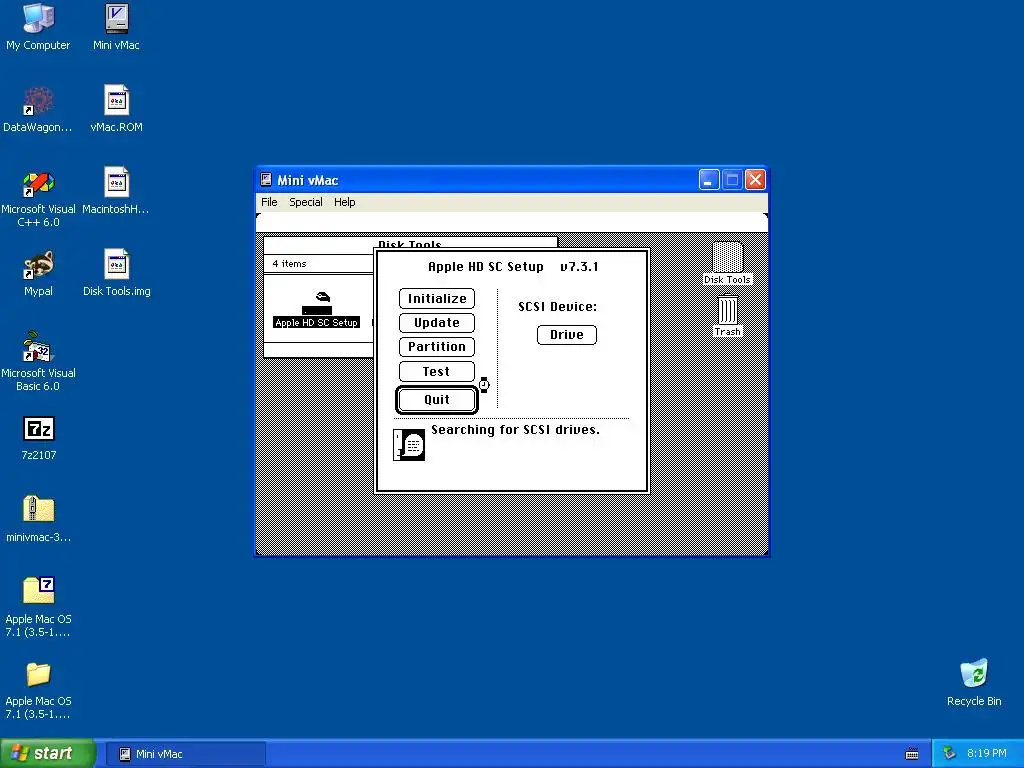Image resolution: width=1024 pixels, height=768 pixels.
Task: Click the document icon beside the status message
Action: tap(409, 445)
